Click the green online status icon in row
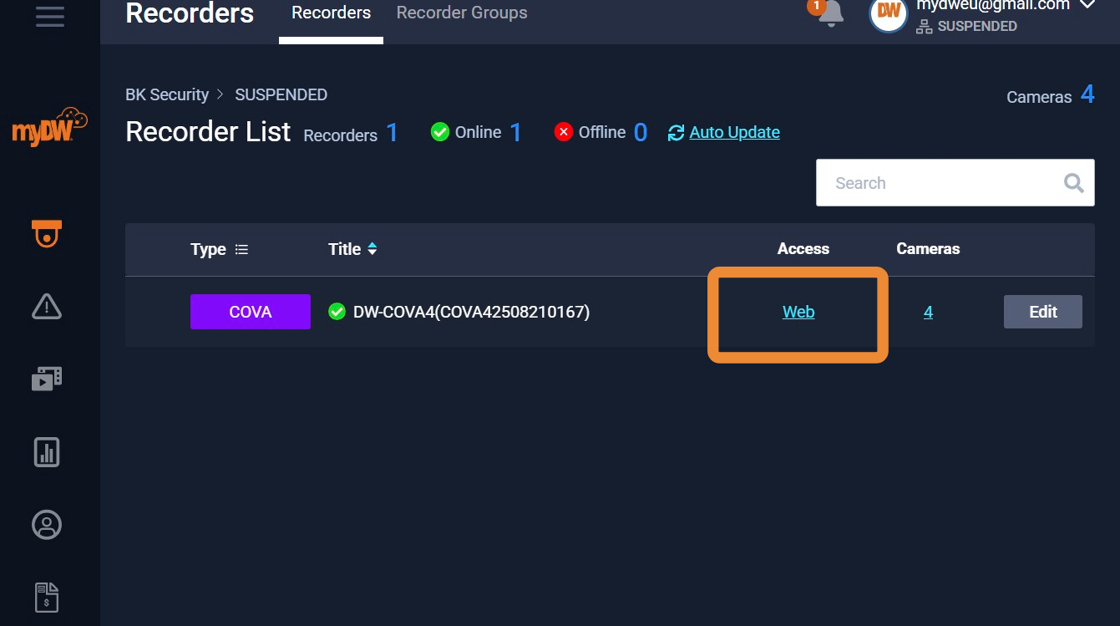 coord(336,312)
